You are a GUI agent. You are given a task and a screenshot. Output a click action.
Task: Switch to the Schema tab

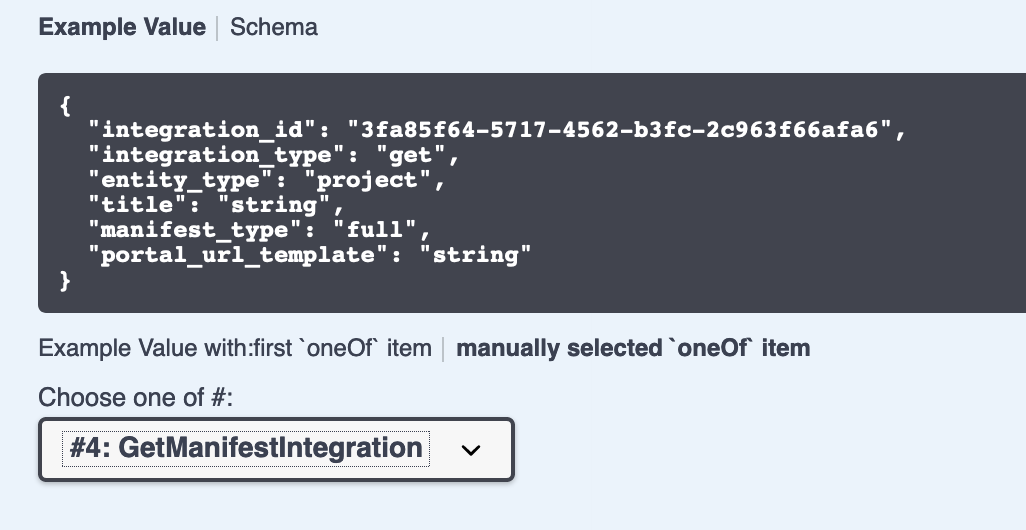coord(274,27)
